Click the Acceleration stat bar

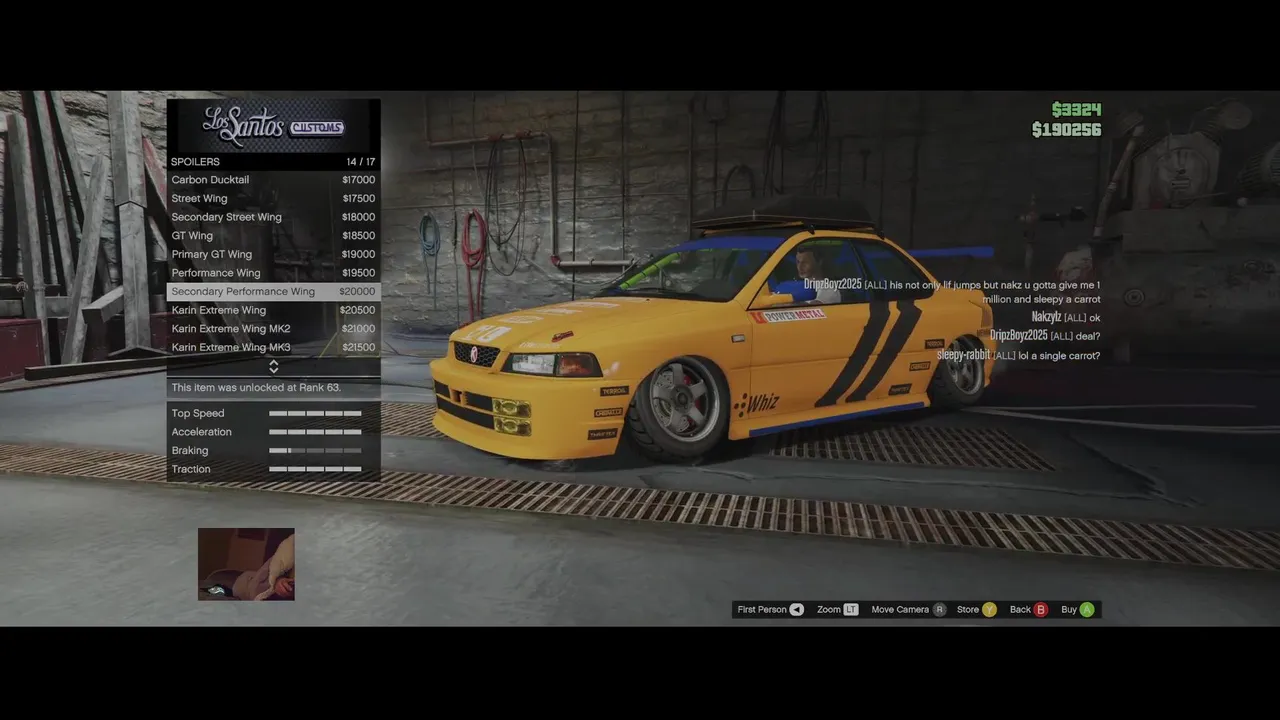coord(315,432)
